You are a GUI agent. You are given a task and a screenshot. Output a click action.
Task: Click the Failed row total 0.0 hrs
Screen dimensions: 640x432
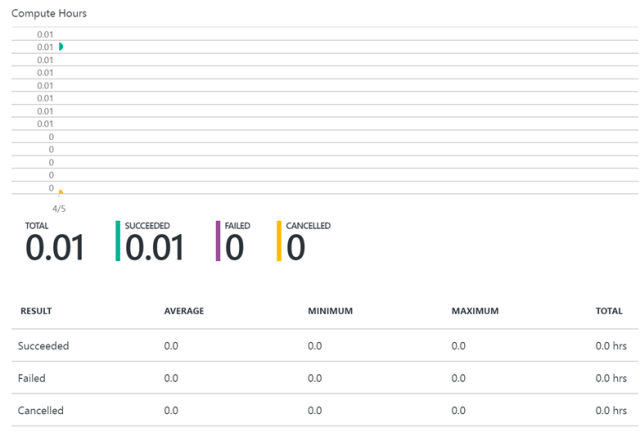click(611, 378)
